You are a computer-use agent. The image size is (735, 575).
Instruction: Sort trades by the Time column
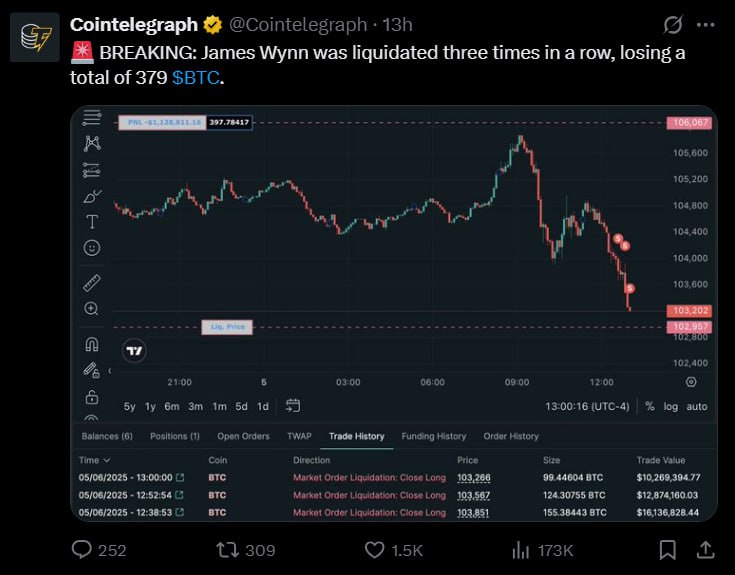click(x=94, y=460)
